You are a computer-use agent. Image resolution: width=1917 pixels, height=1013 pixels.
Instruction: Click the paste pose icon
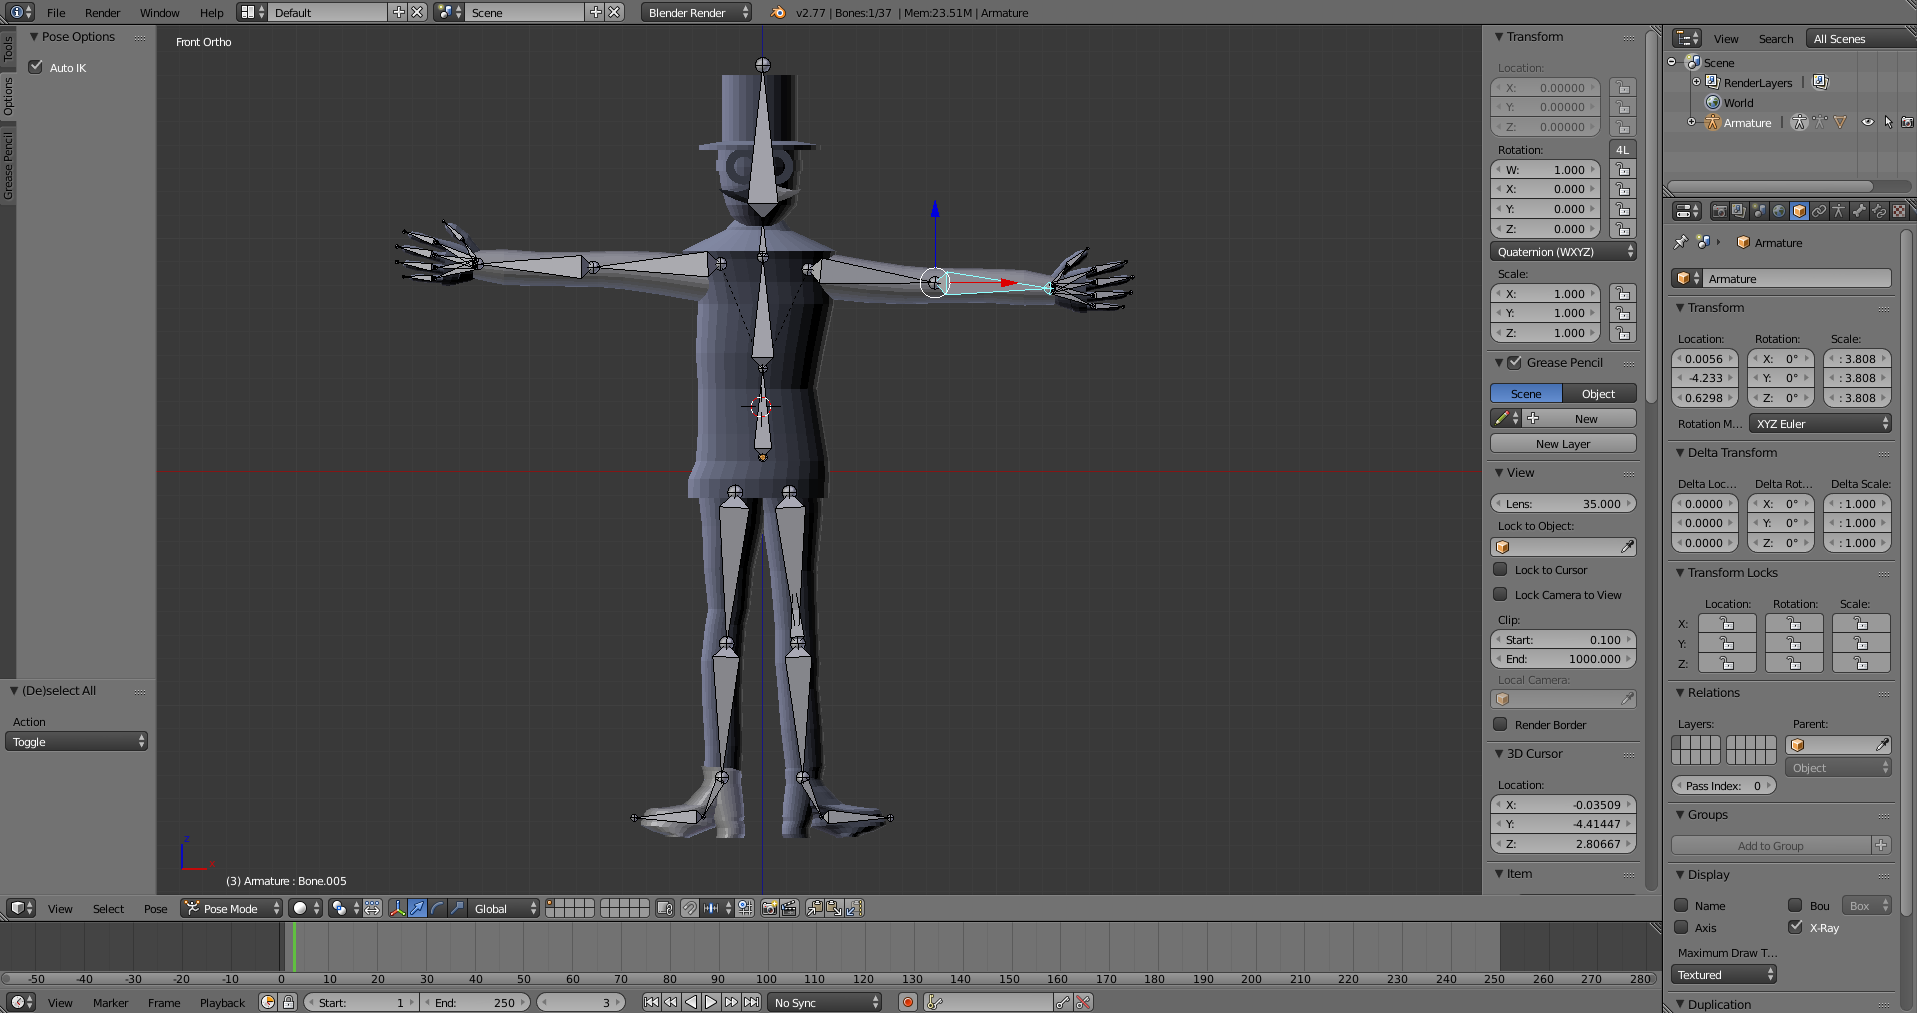pyautogui.click(x=834, y=908)
